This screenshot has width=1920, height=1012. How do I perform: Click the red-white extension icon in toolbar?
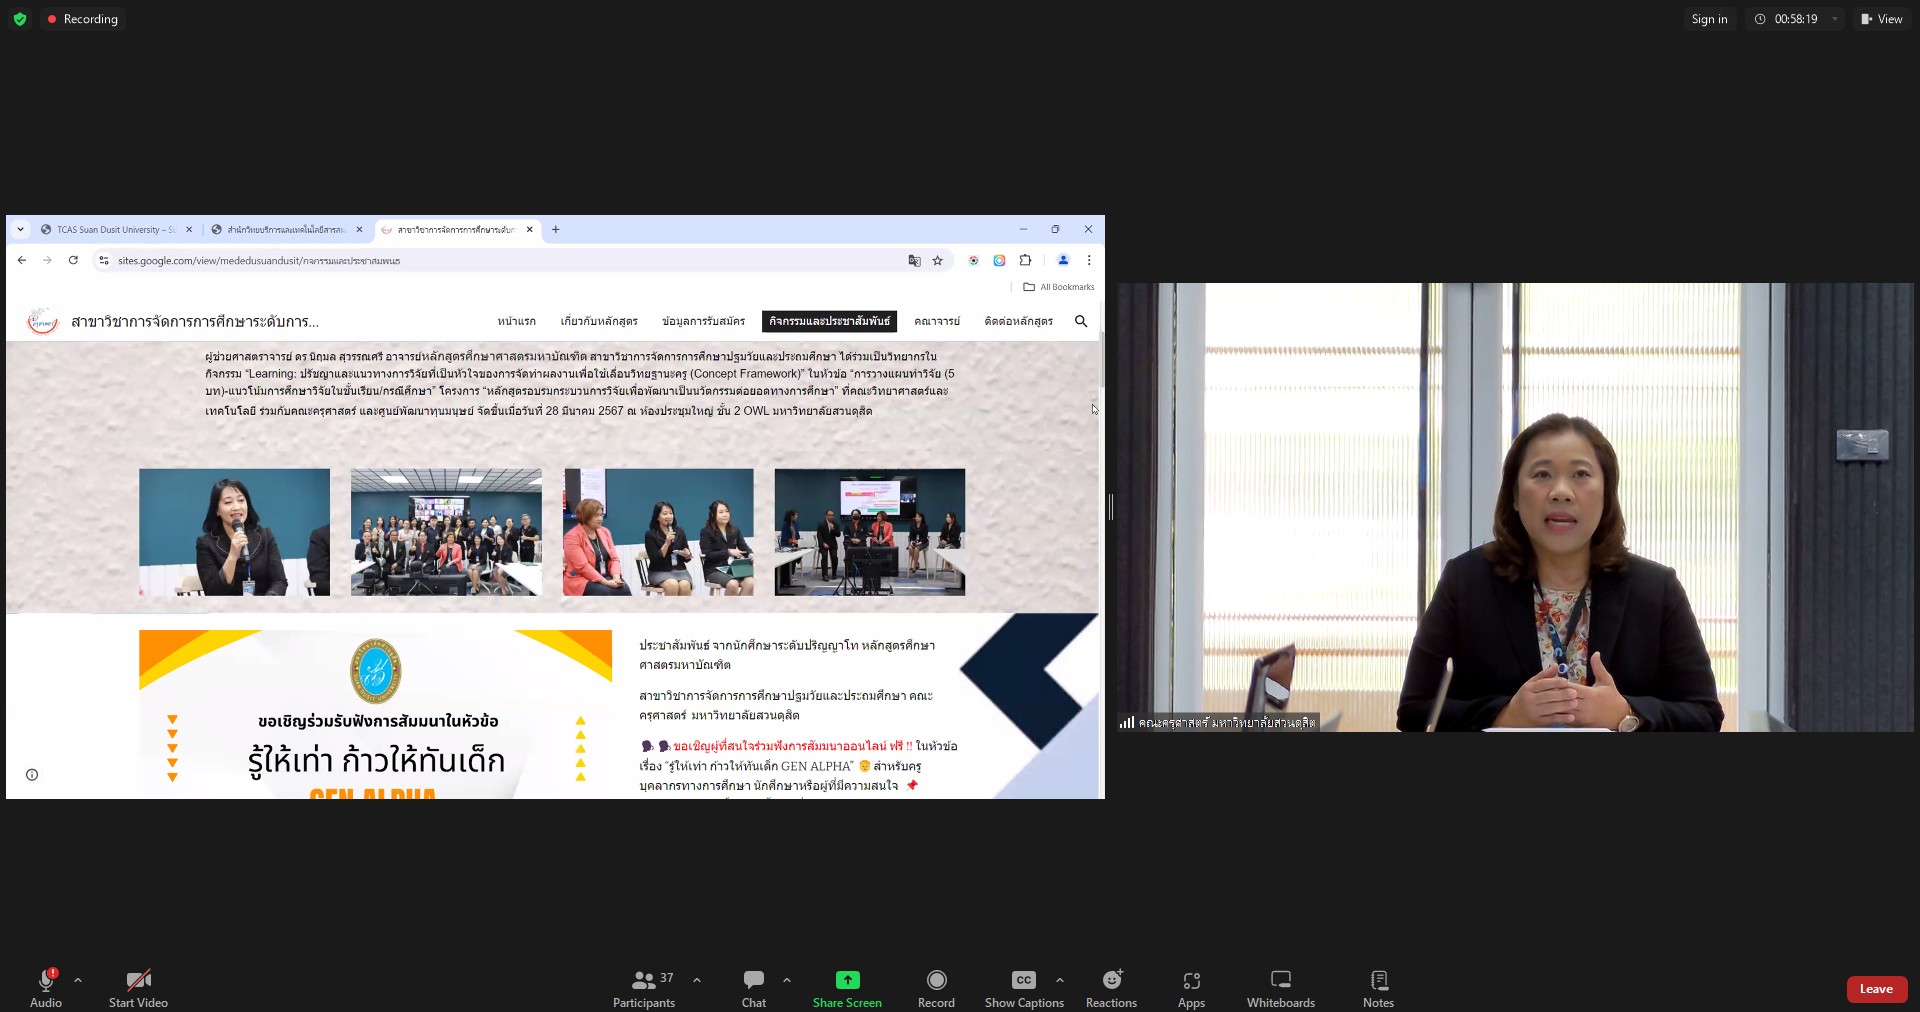[973, 260]
